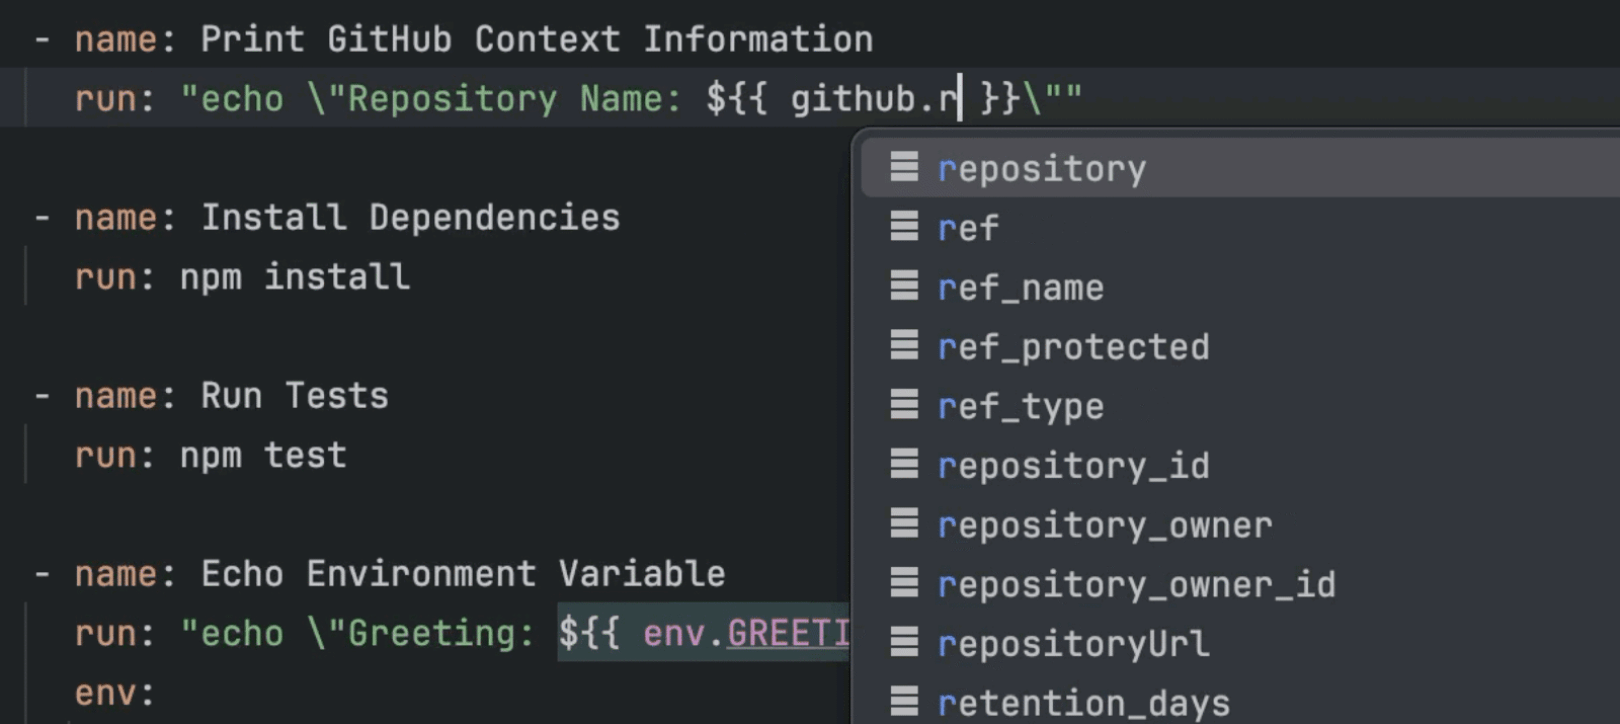Click the property icon beside ref
Screen dimensions: 1620x724
coord(904,227)
